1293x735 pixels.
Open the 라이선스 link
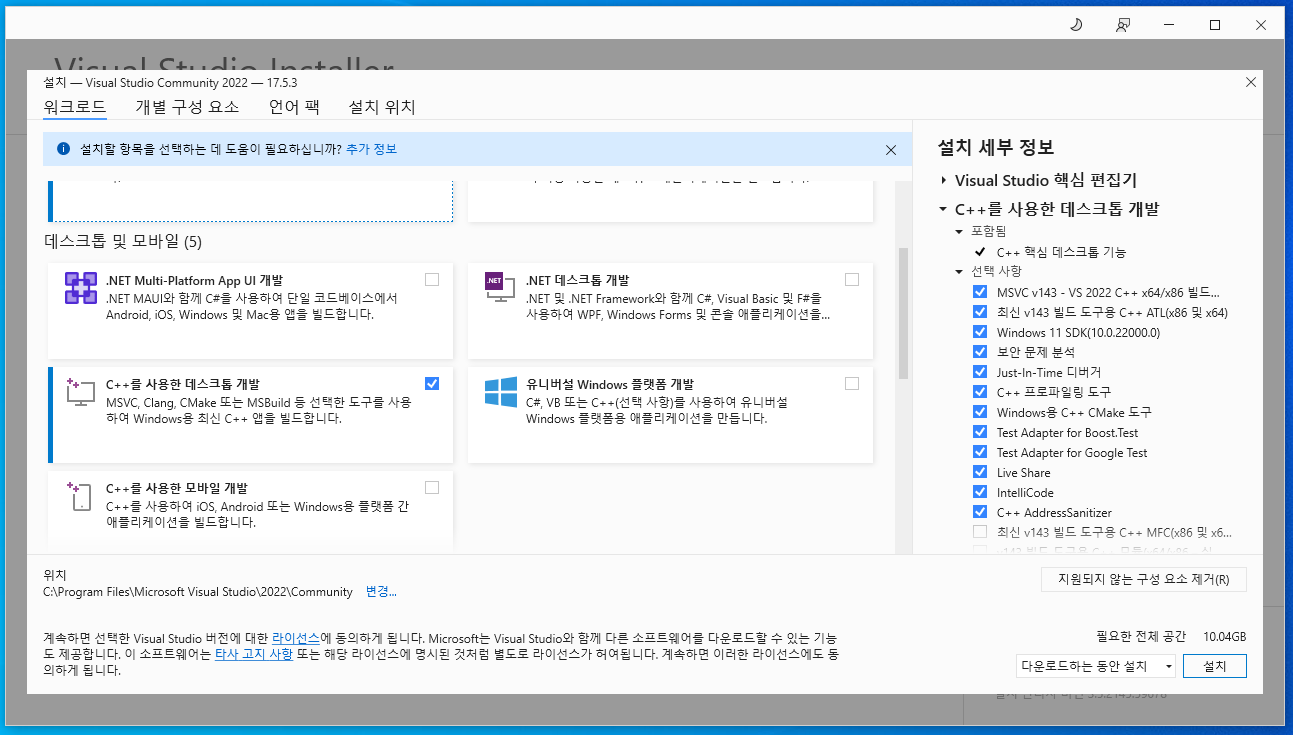click(296, 638)
